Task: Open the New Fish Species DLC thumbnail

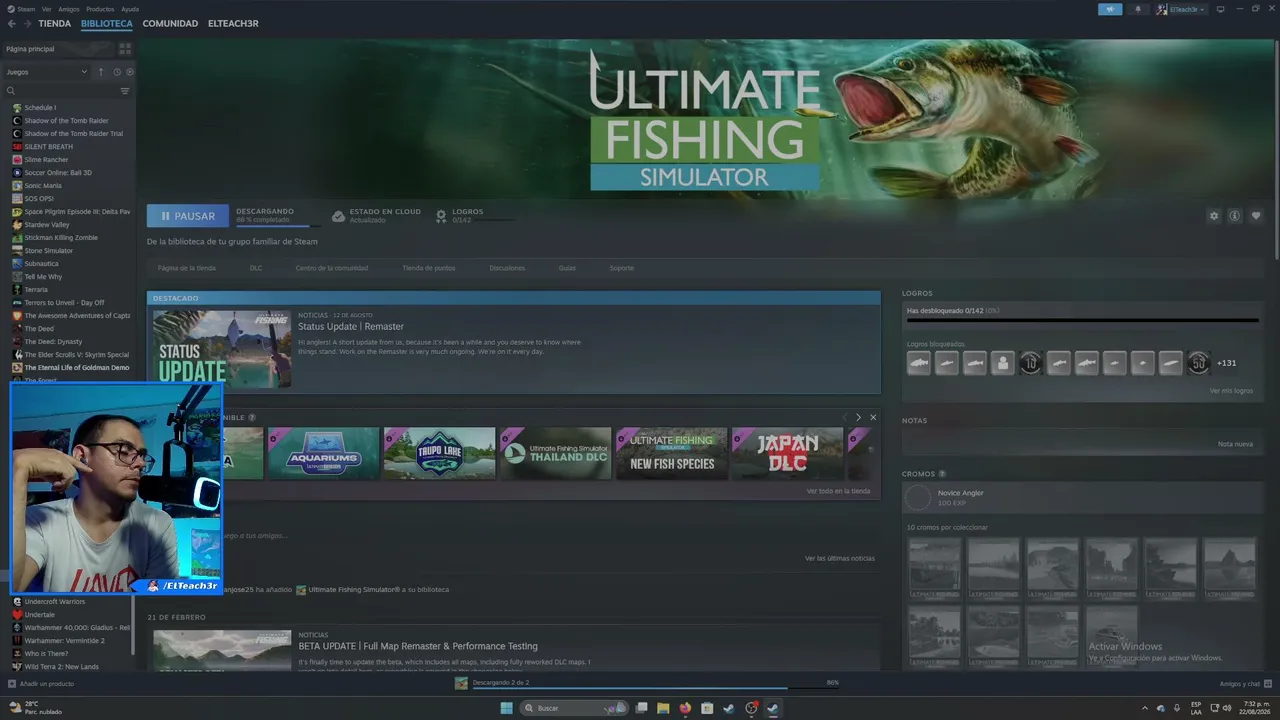Action: pyautogui.click(x=671, y=453)
